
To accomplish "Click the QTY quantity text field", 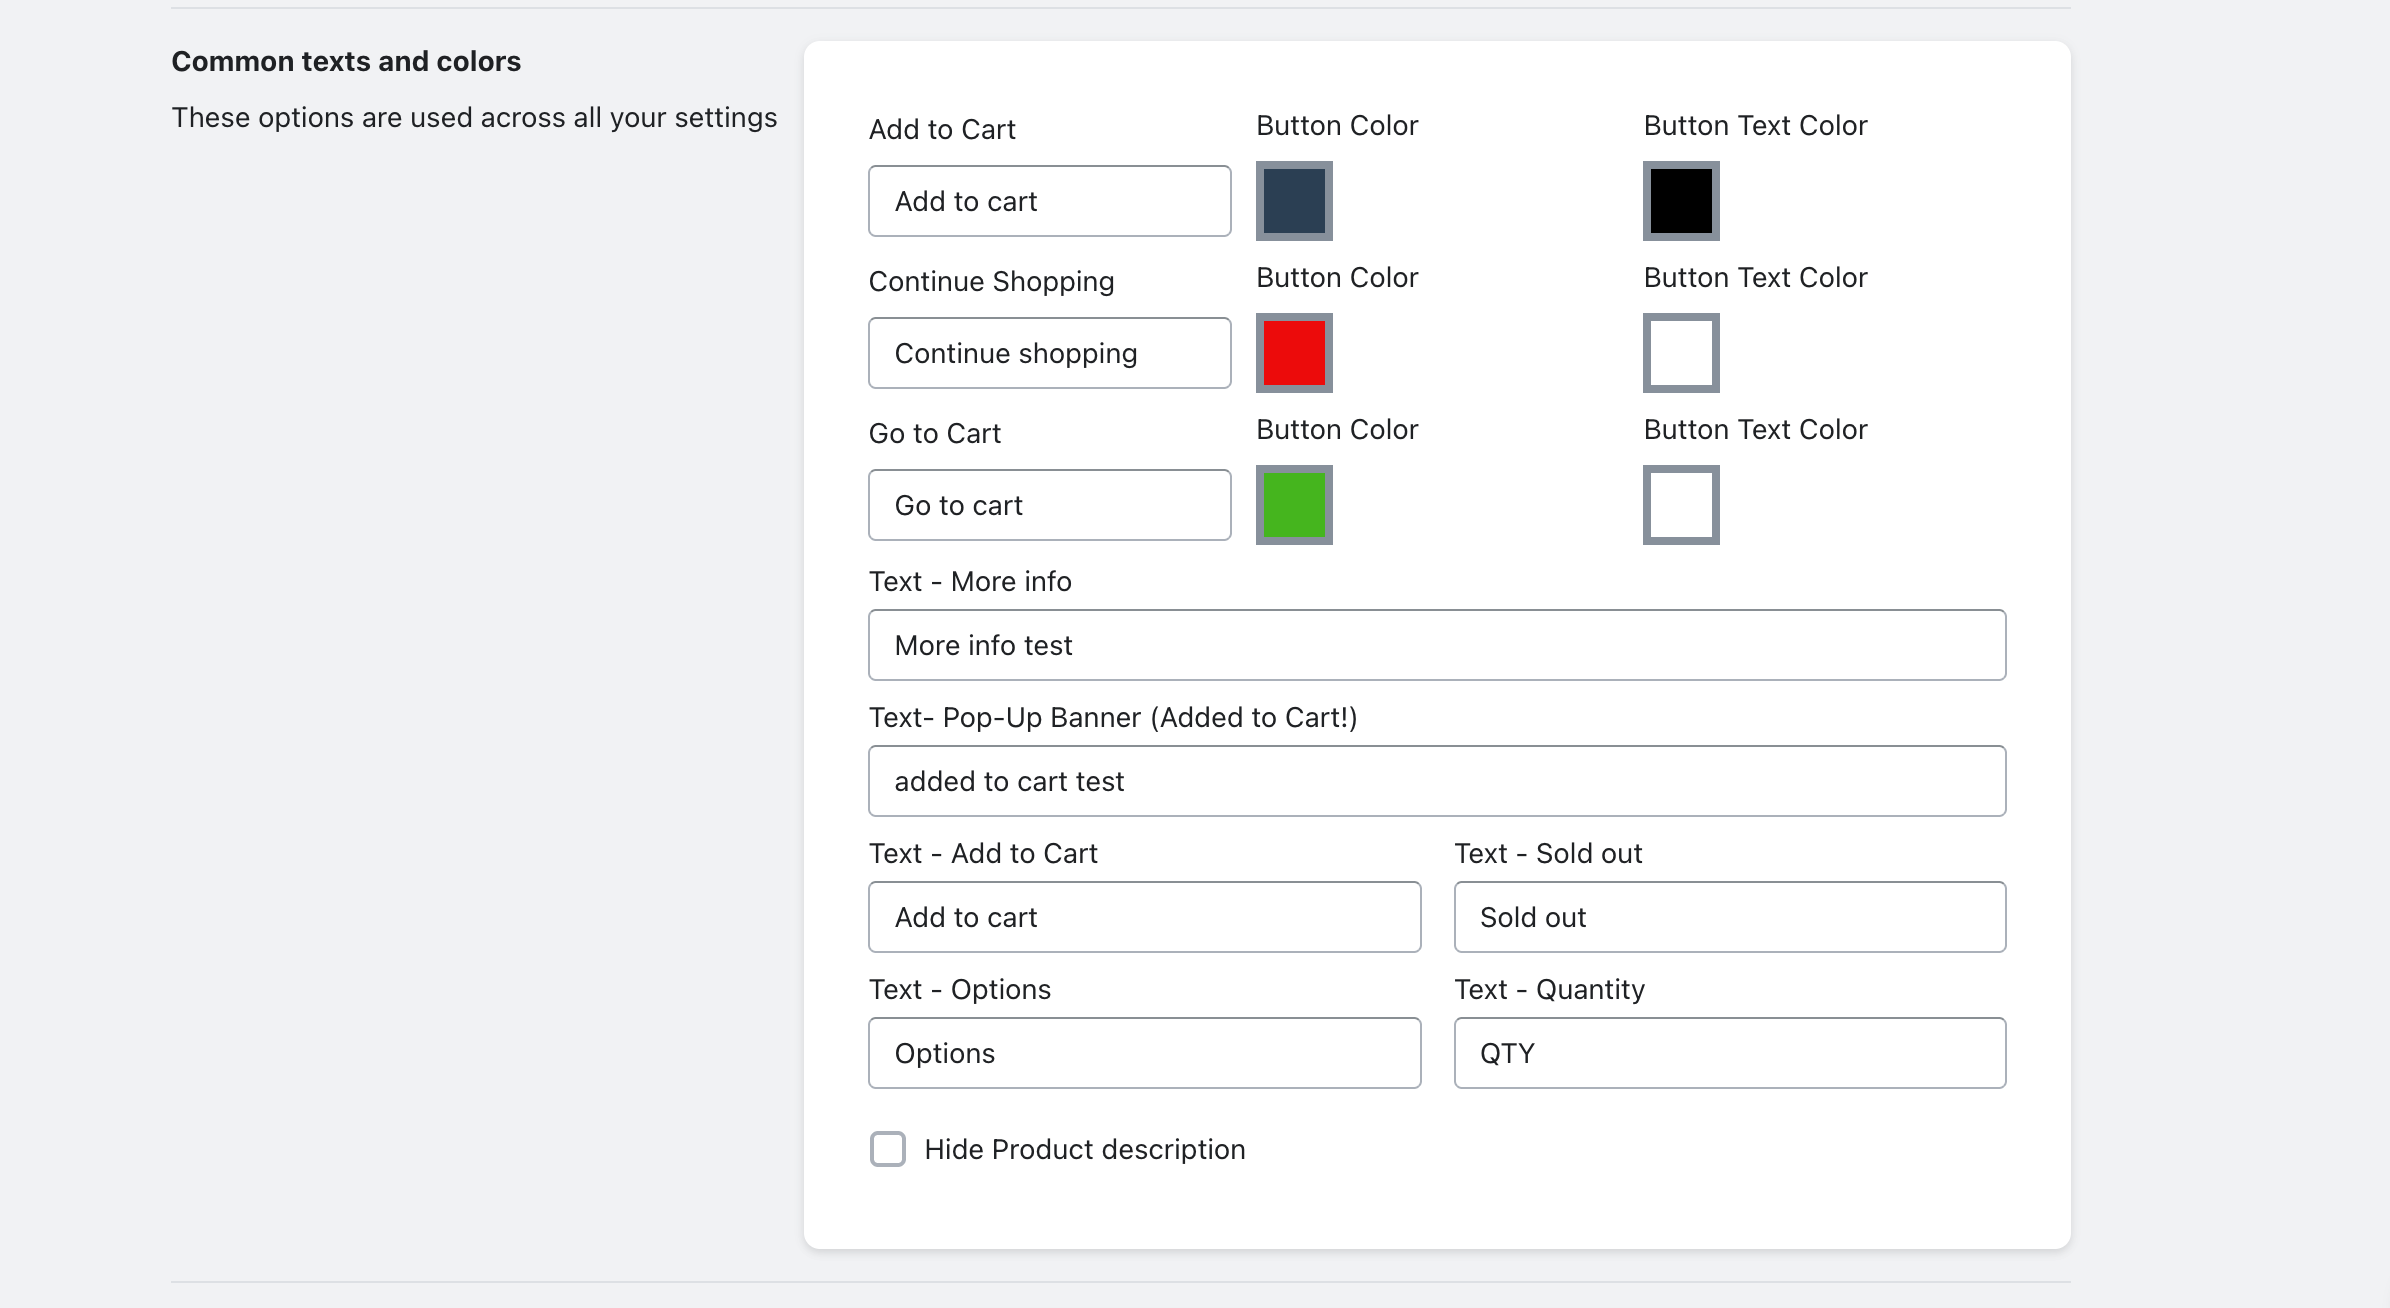I will [1729, 1053].
